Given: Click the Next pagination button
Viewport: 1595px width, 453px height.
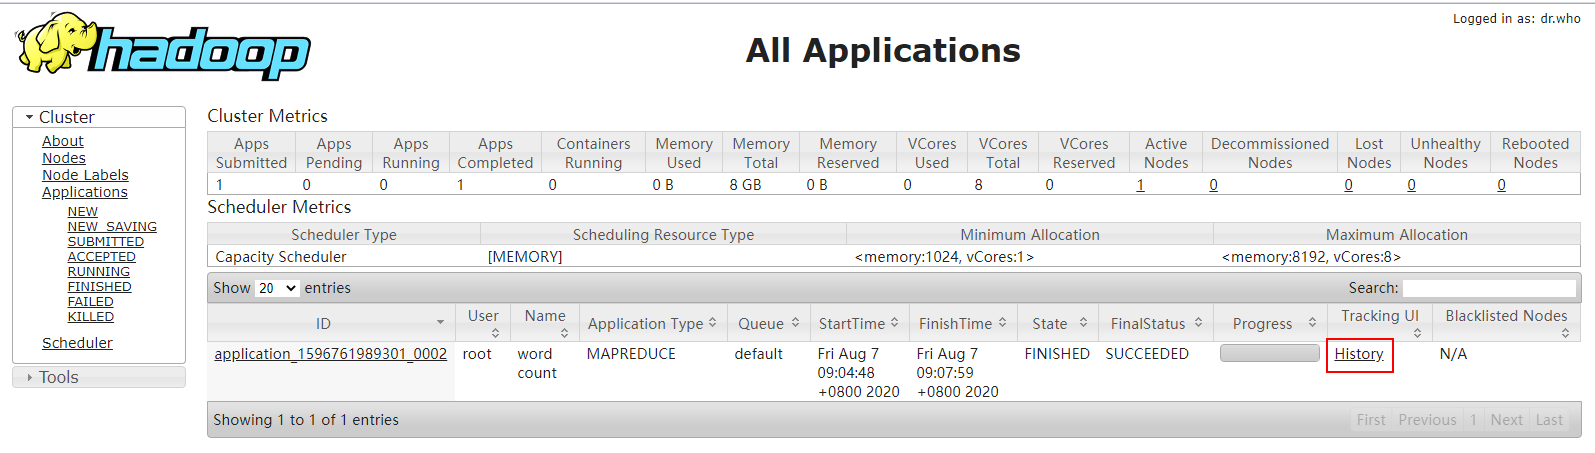Looking at the screenshot, I should tap(1506, 420).
